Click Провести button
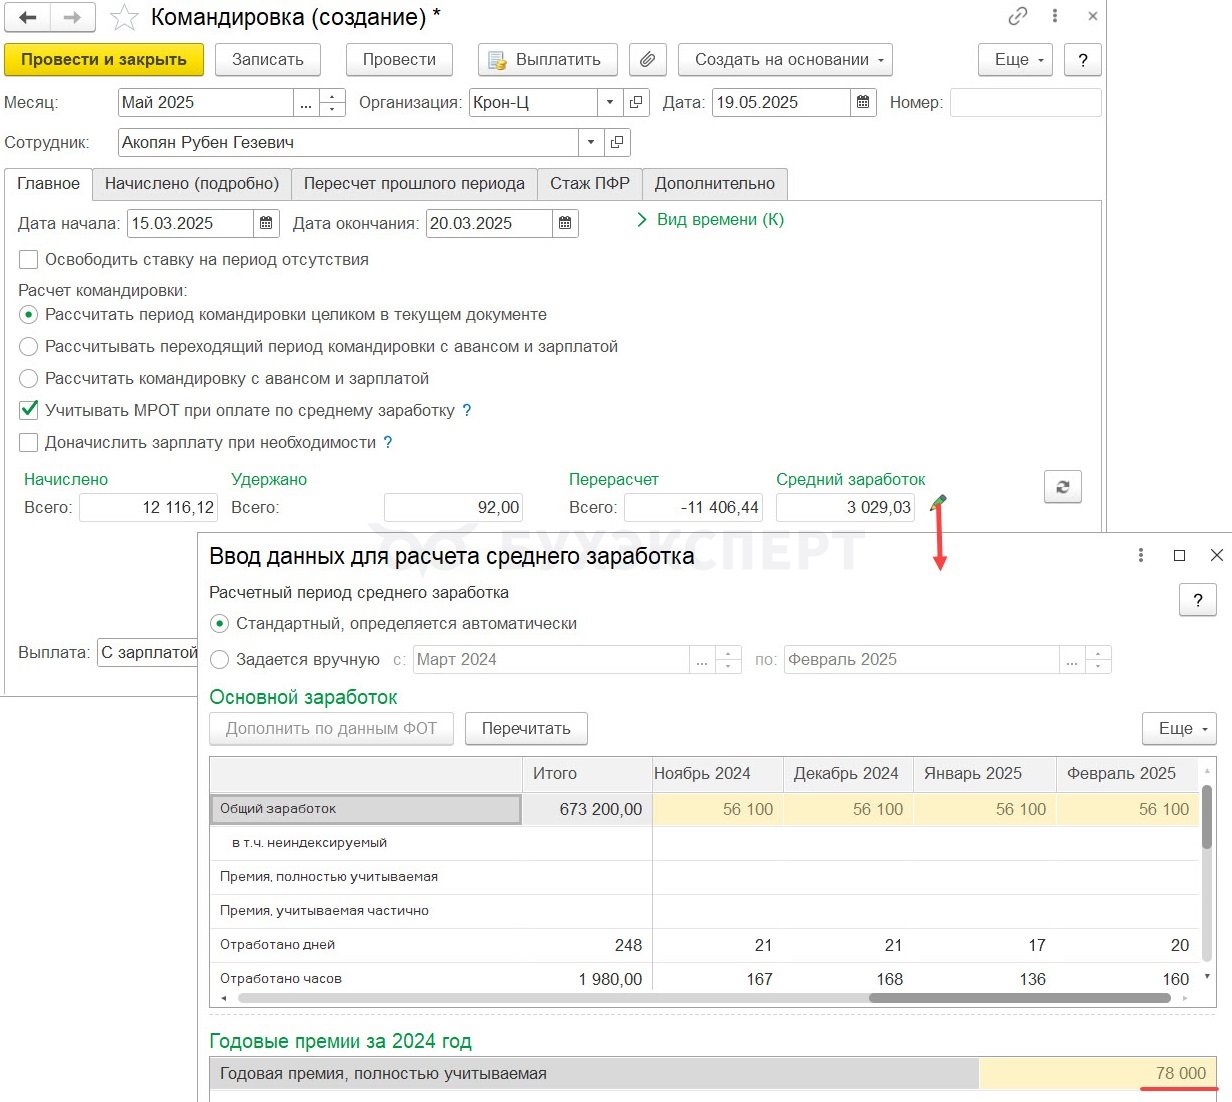The height and width of the screenshot is (1102, 1232). point(399,60)
